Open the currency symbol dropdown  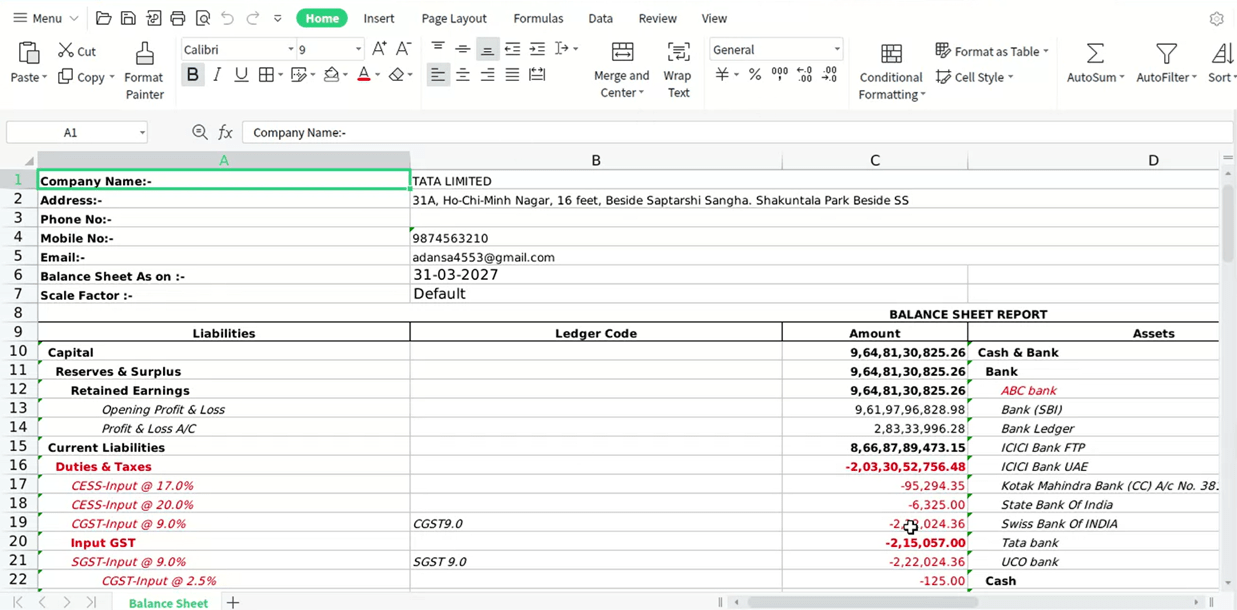tap(736, 75)
